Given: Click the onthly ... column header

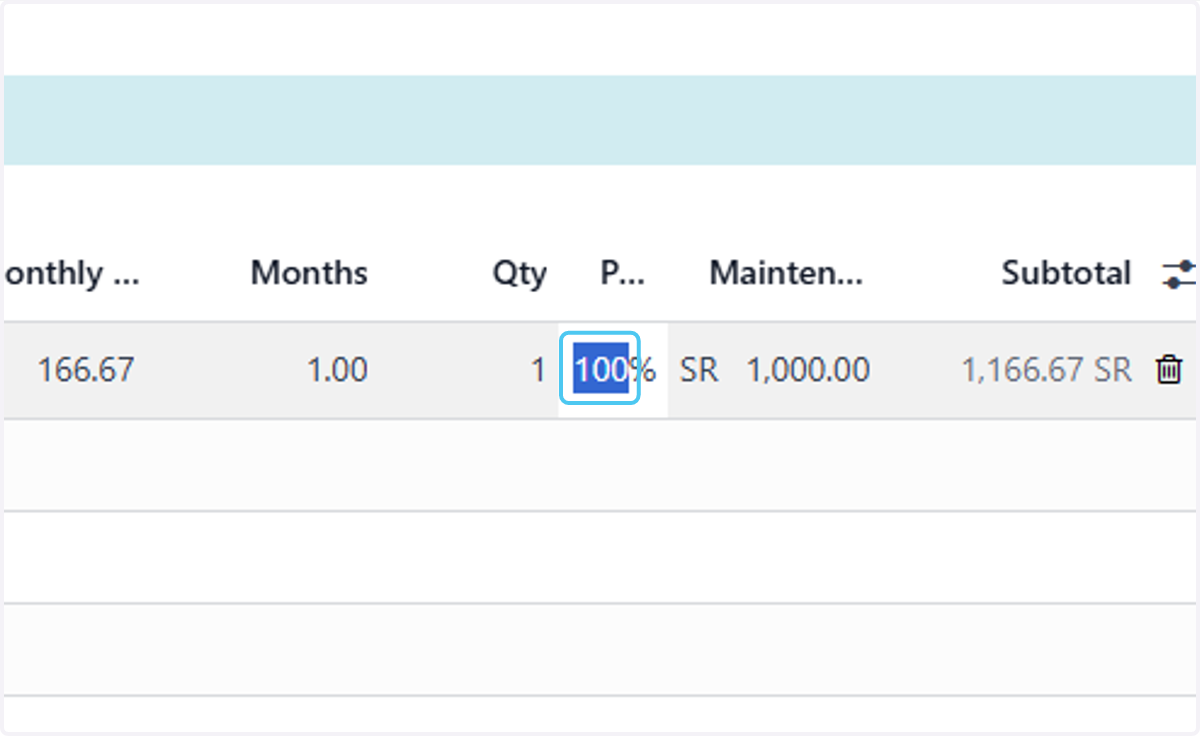Looking at the screenshot, I should click(x=71, y=273).
